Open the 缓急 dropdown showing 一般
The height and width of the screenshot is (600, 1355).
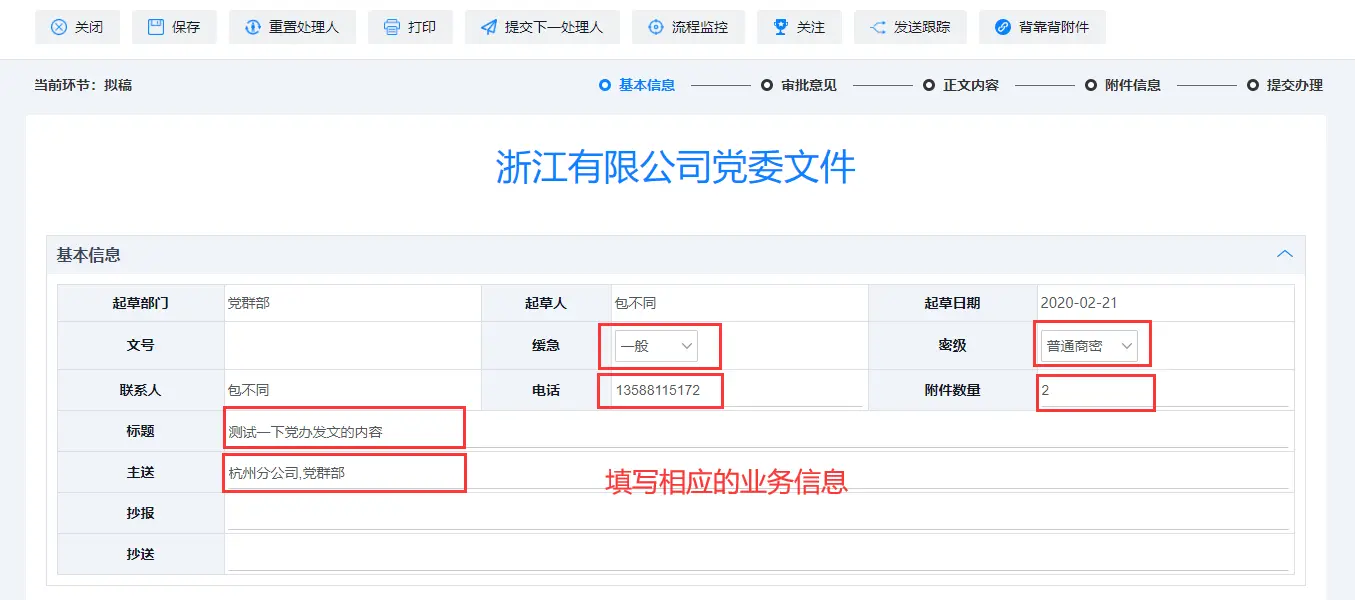point(656,346)
